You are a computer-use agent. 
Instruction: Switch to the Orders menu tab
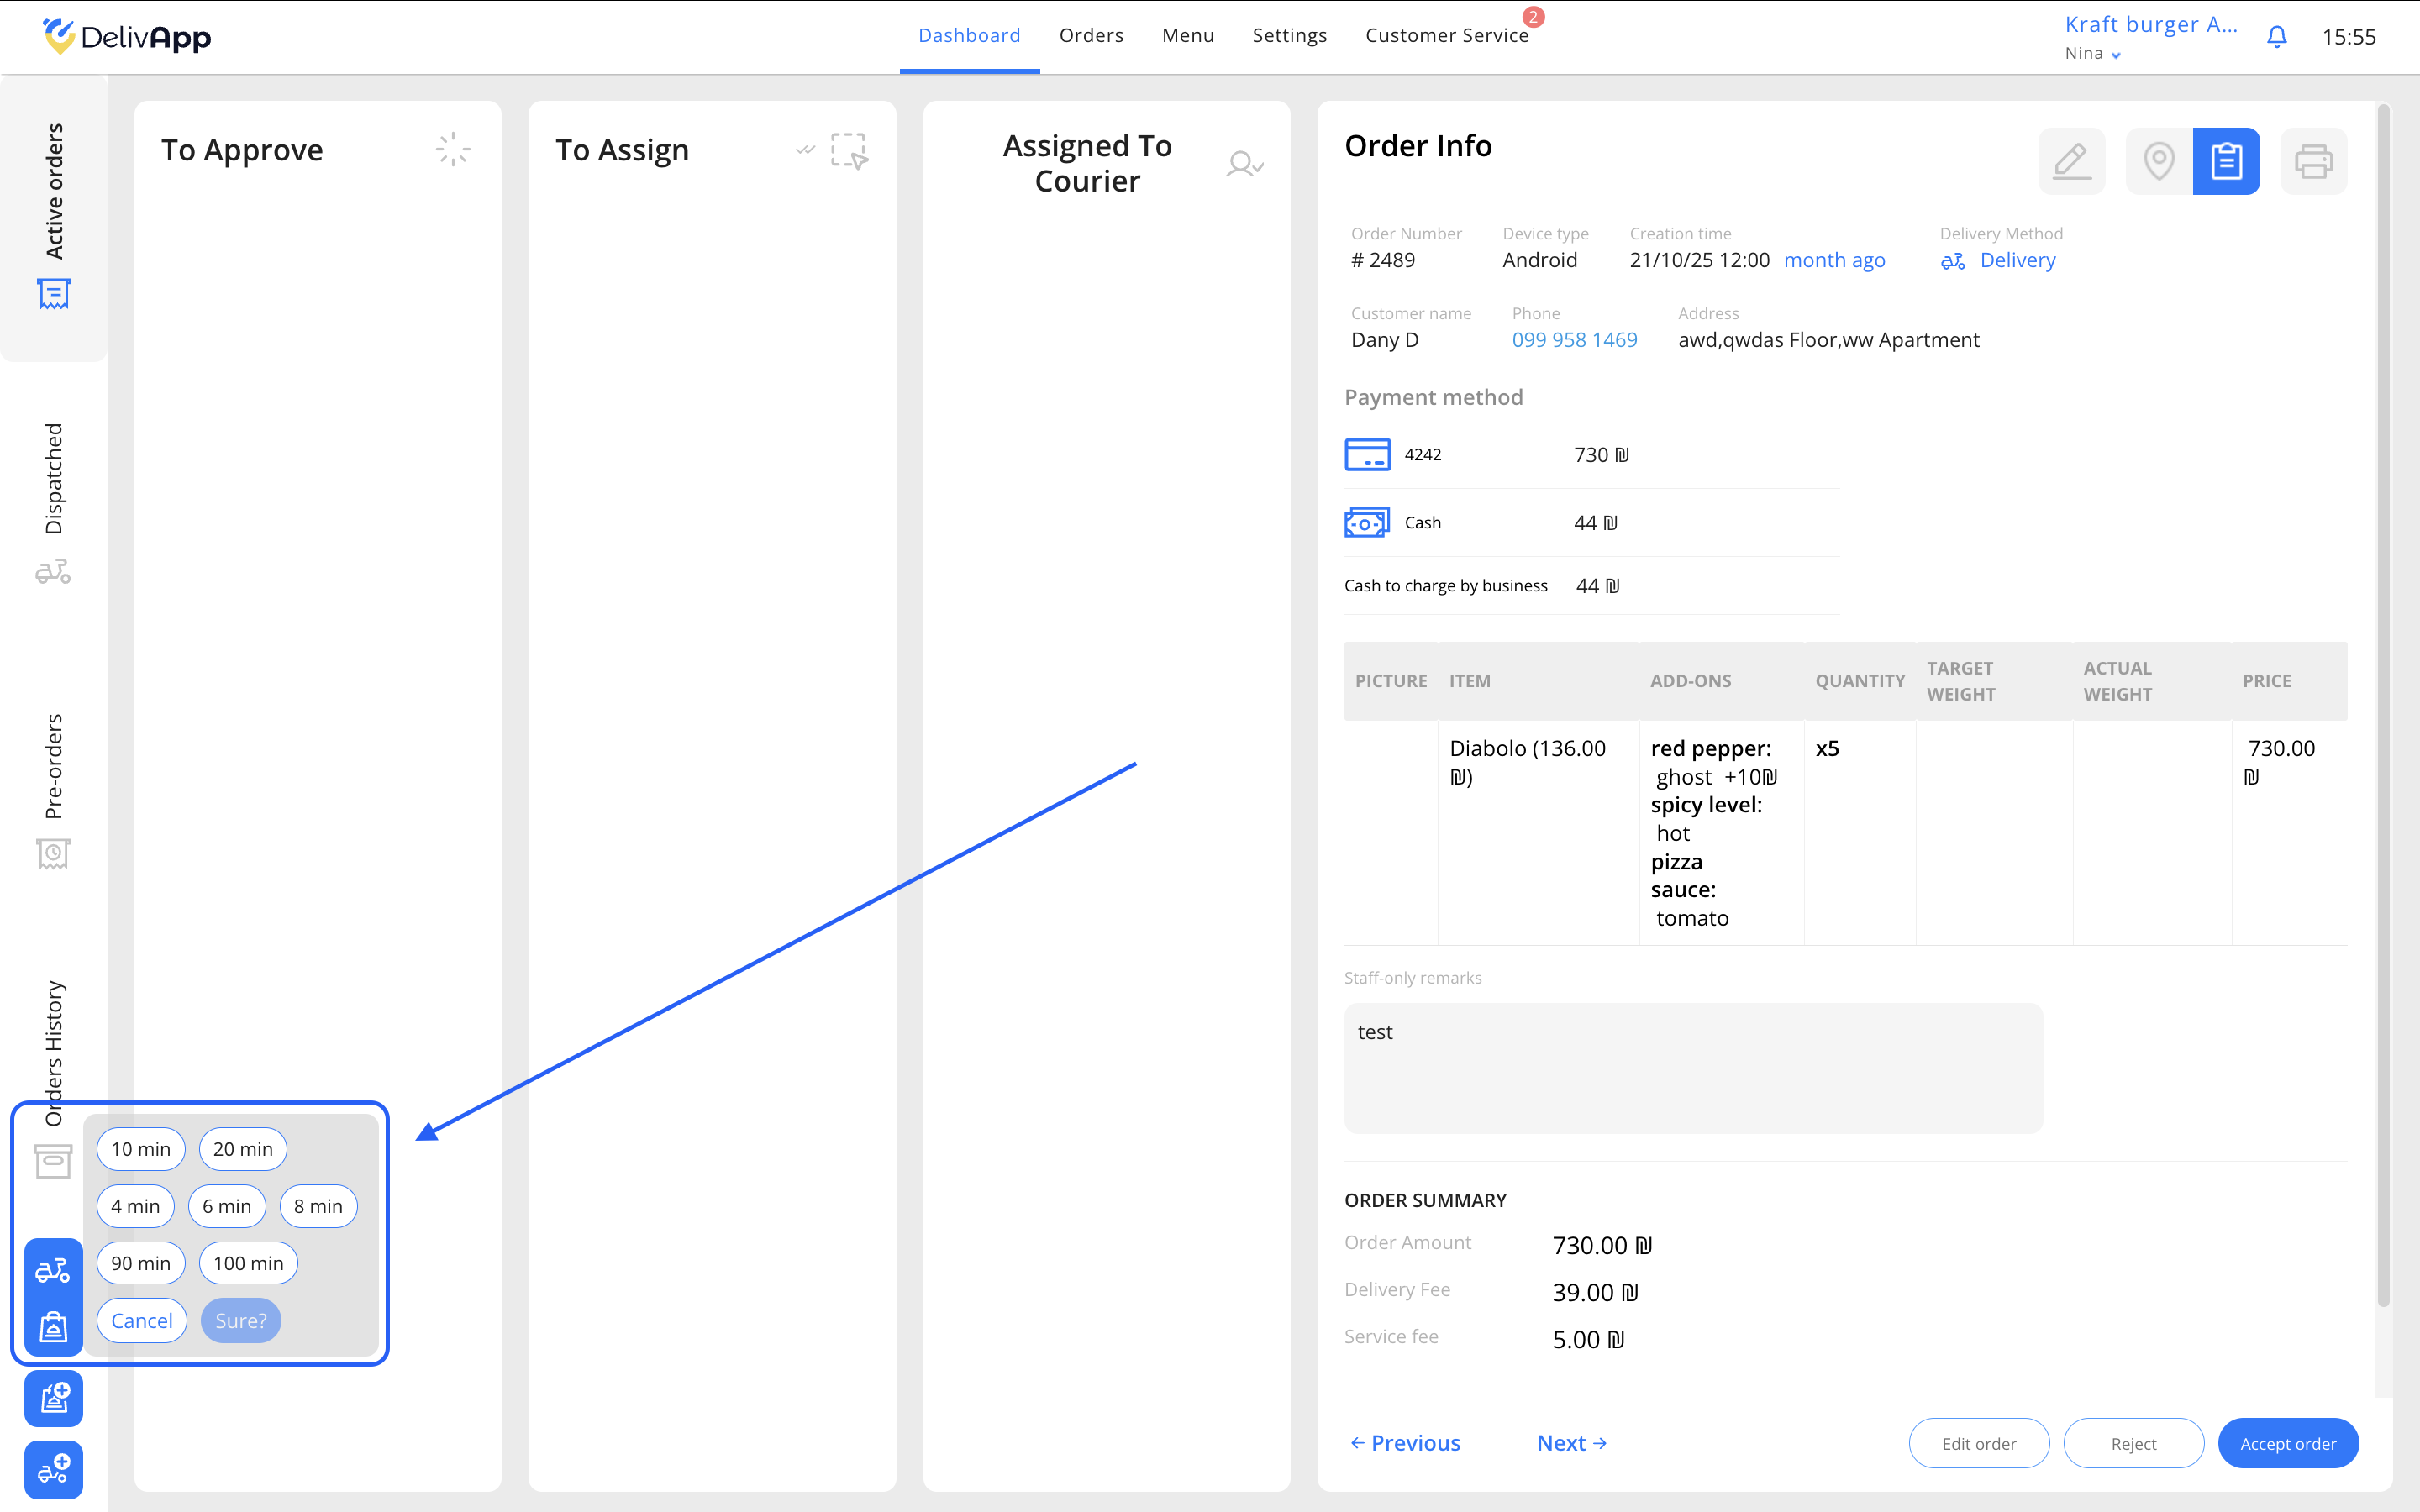[x=1091, y=36]
